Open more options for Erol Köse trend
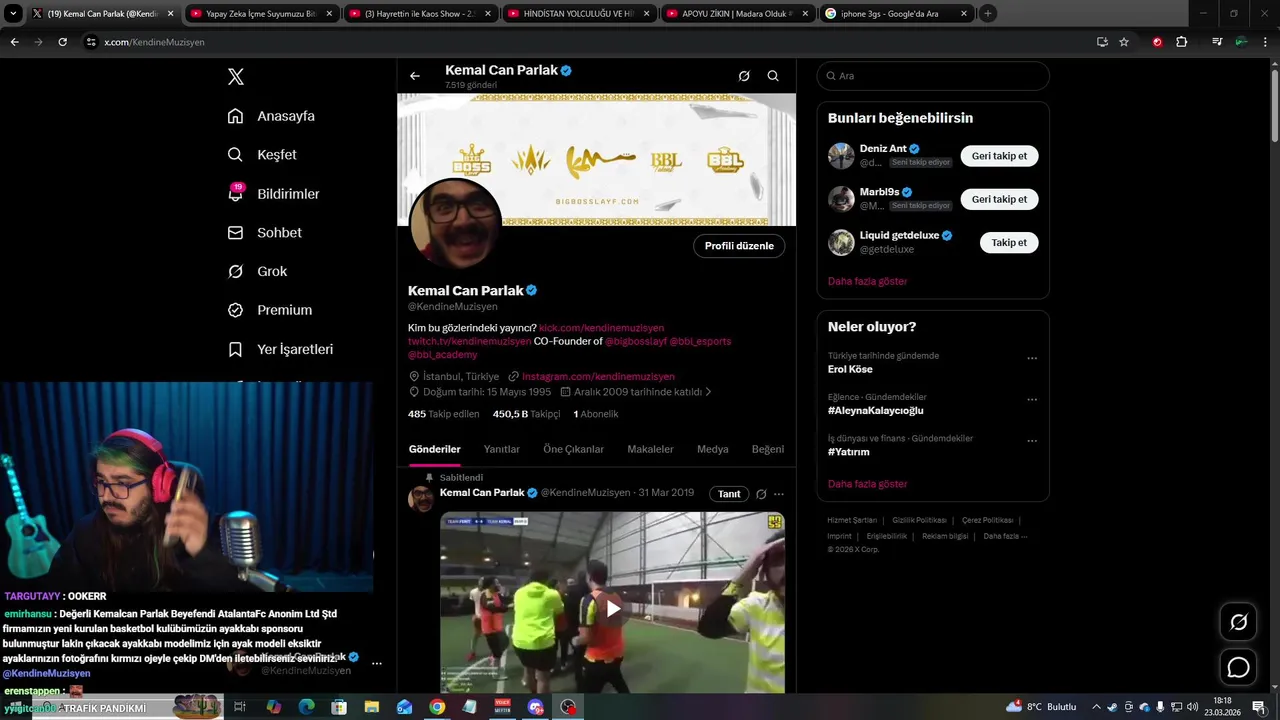 (x=1032, y=358)
